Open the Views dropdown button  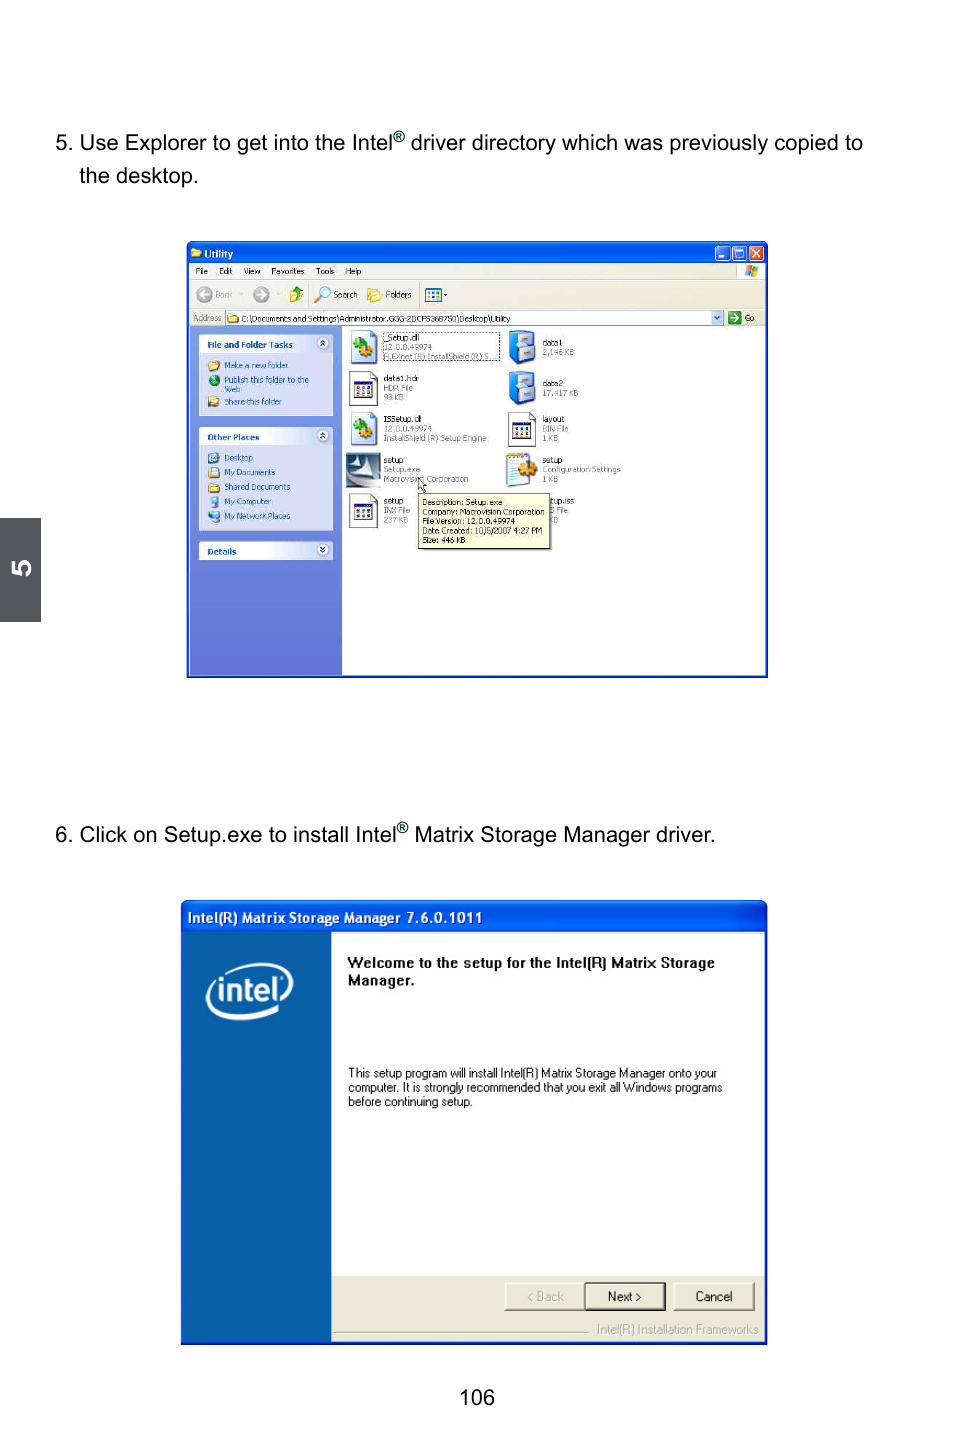click(x=436, y=294)
